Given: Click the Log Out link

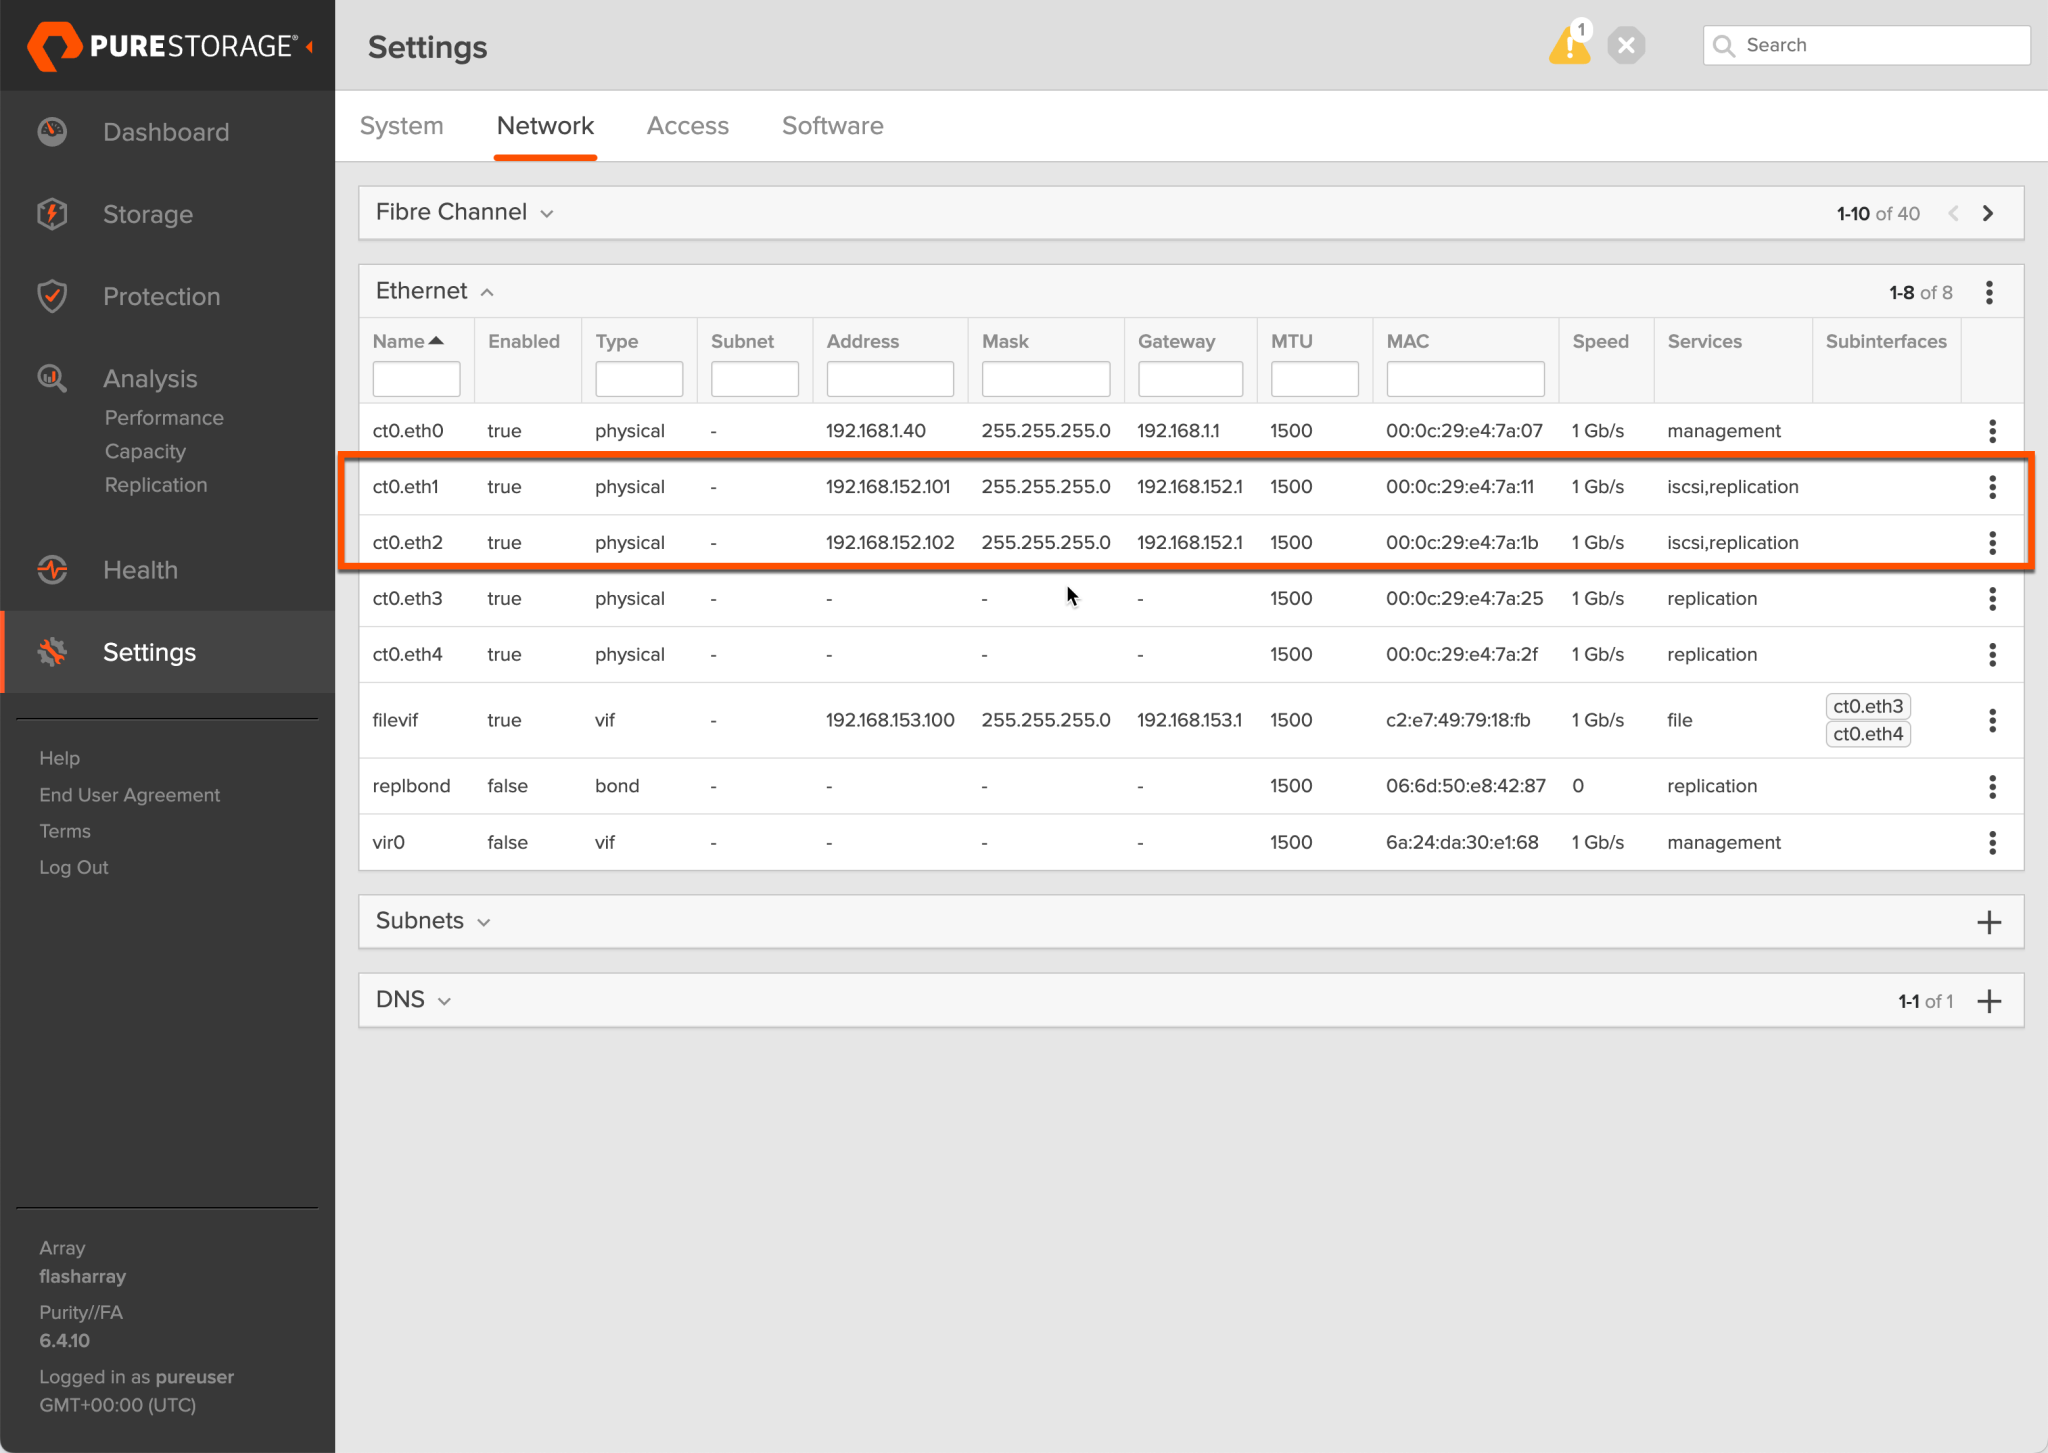Looking at the screenshot, I should (x=73, y=867).
